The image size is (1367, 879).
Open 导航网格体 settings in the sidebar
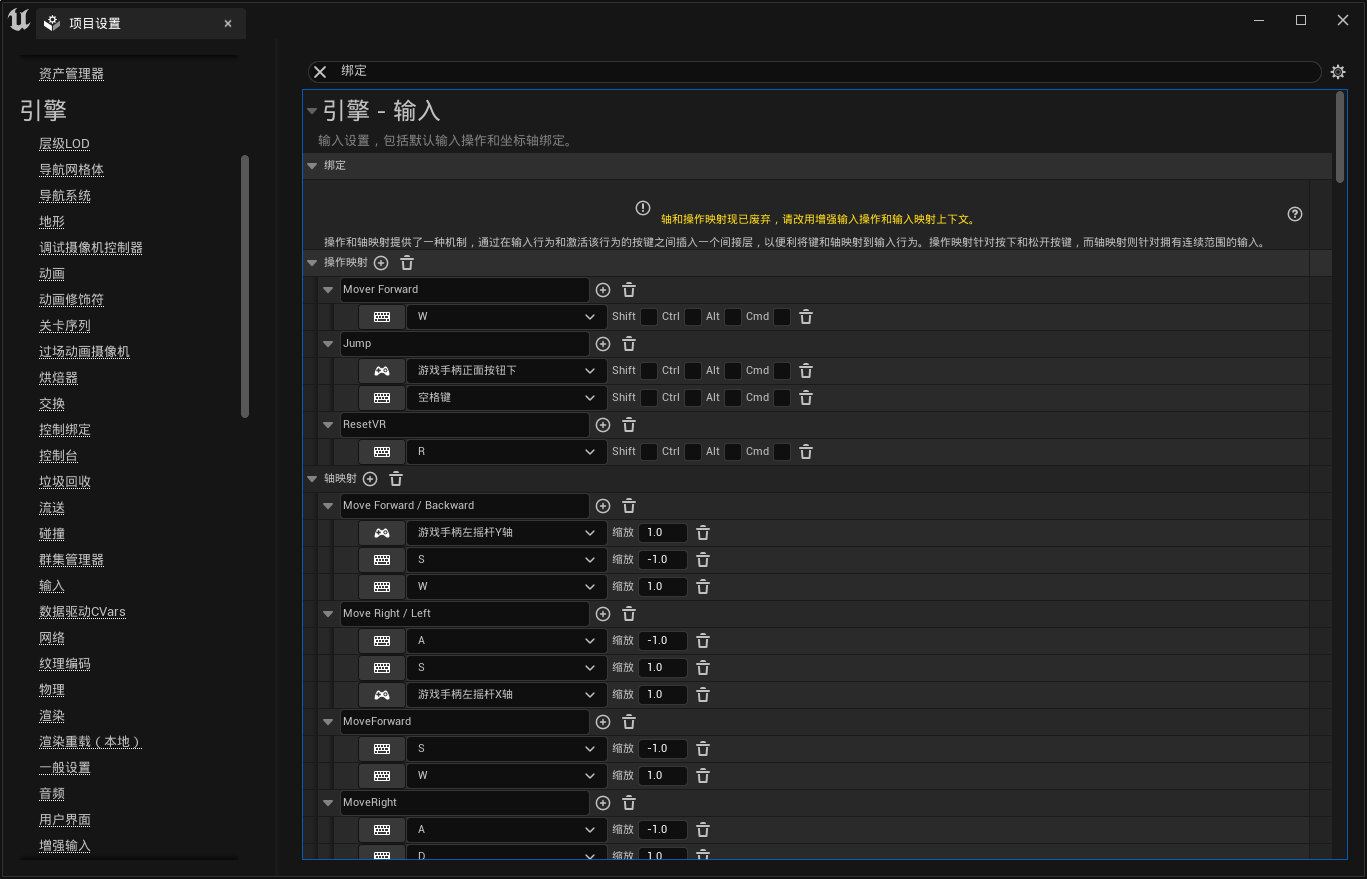point(71,170)
